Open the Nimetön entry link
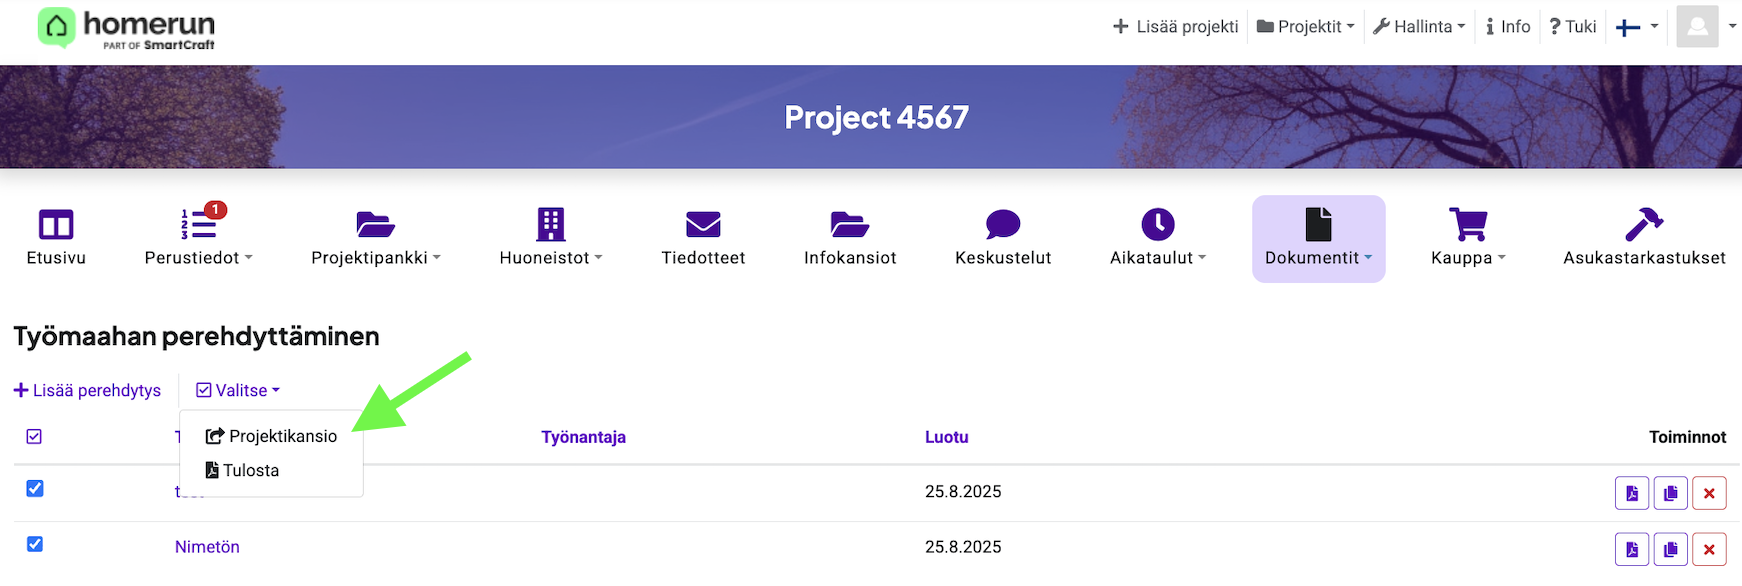This screenshot has width=1742, height=586. [207, 547]
